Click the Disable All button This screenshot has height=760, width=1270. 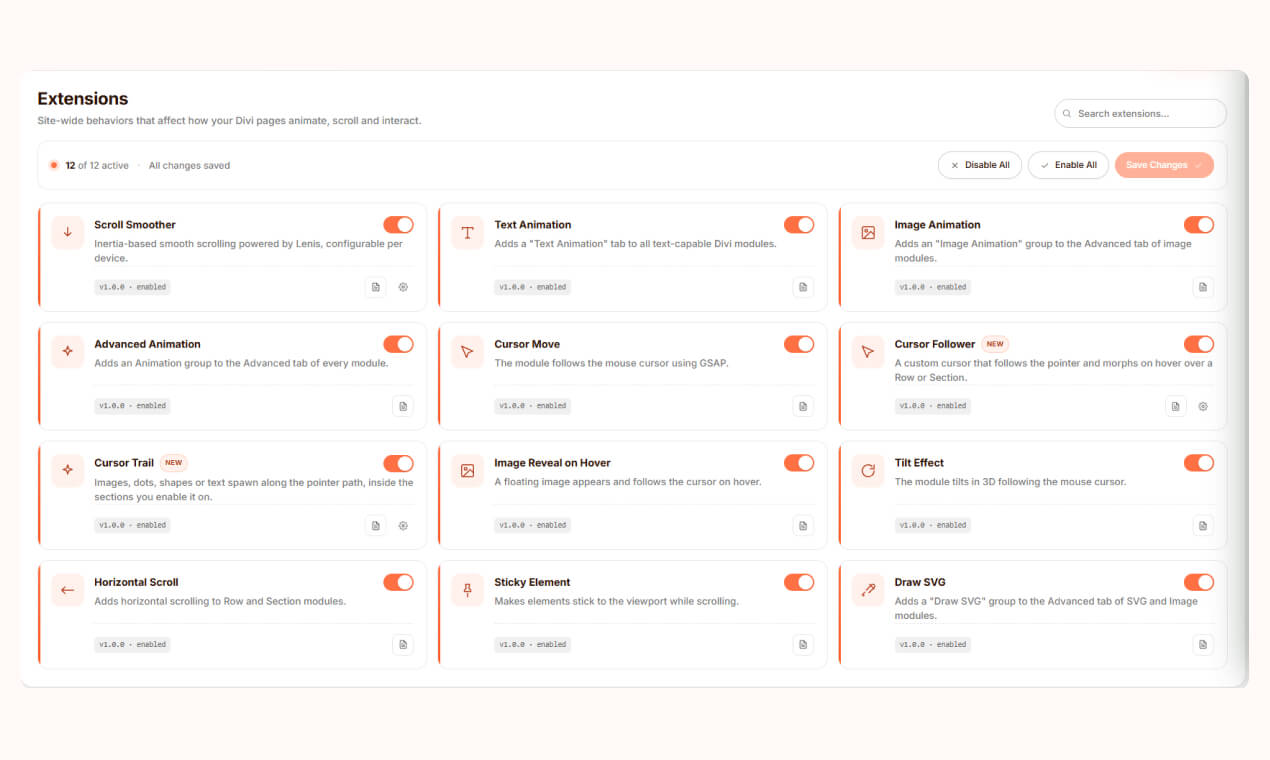(980, 165)
